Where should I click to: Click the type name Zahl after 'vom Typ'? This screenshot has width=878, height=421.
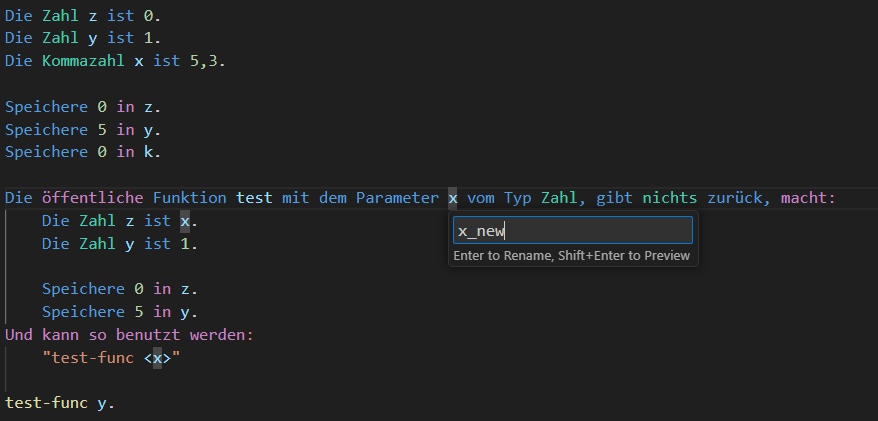pos(559,198)
